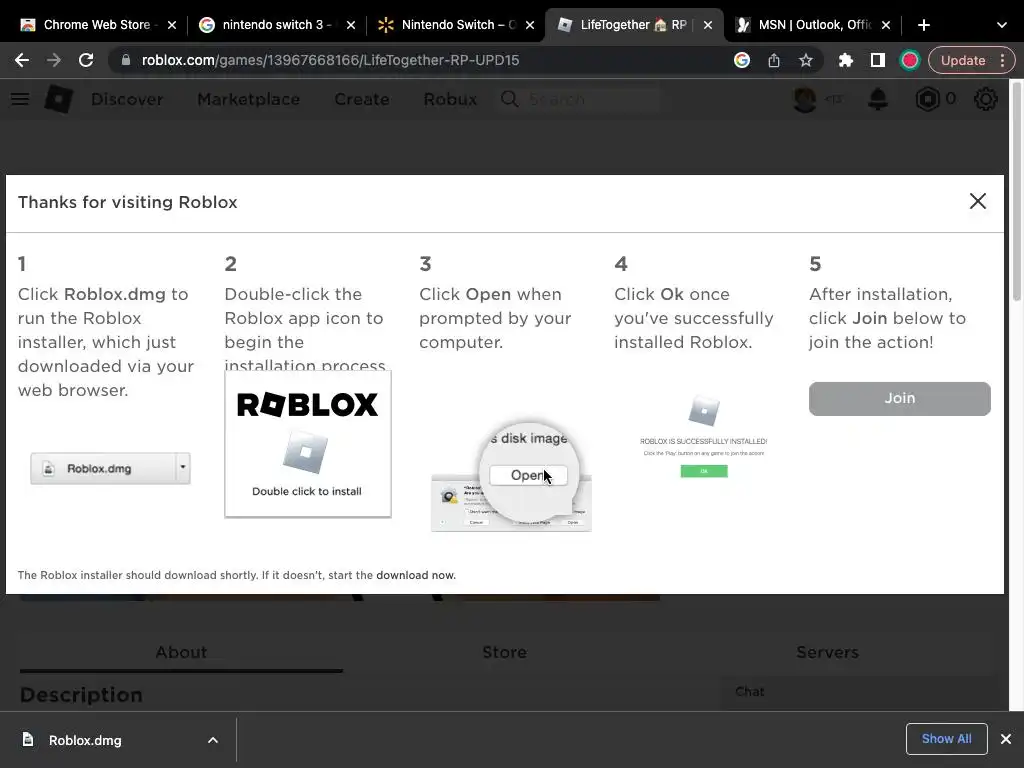Viewport: 1024px width, 768px height.
Task: Expand Roblox.dmg download options chevron
Action: point(213,740)
